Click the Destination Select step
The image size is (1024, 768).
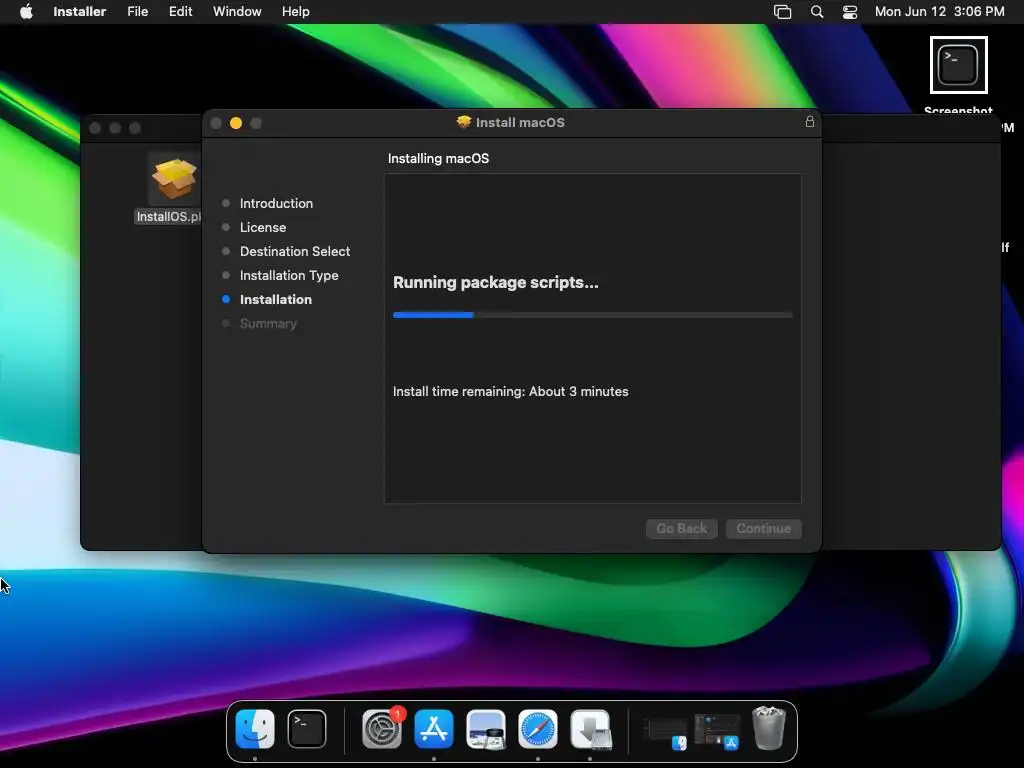coord(295,251)
